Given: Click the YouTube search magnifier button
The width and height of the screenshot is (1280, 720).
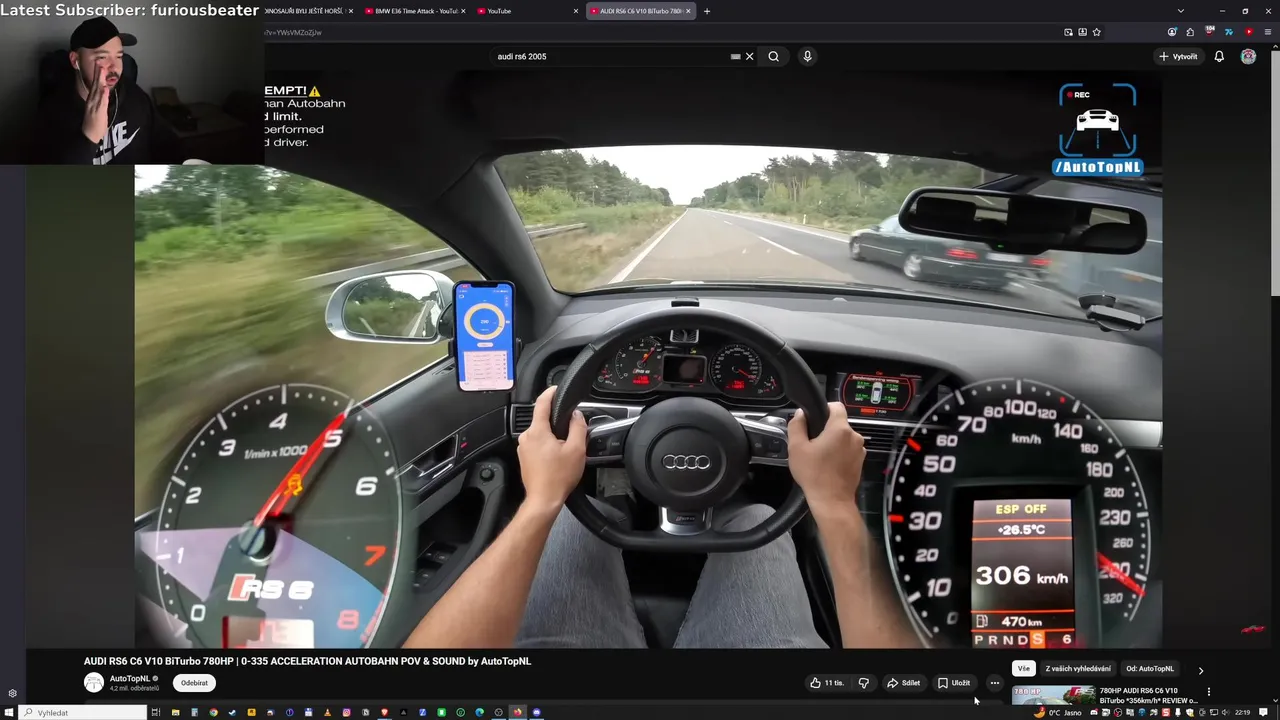Looking at the screenshot, I should point(773,57).
